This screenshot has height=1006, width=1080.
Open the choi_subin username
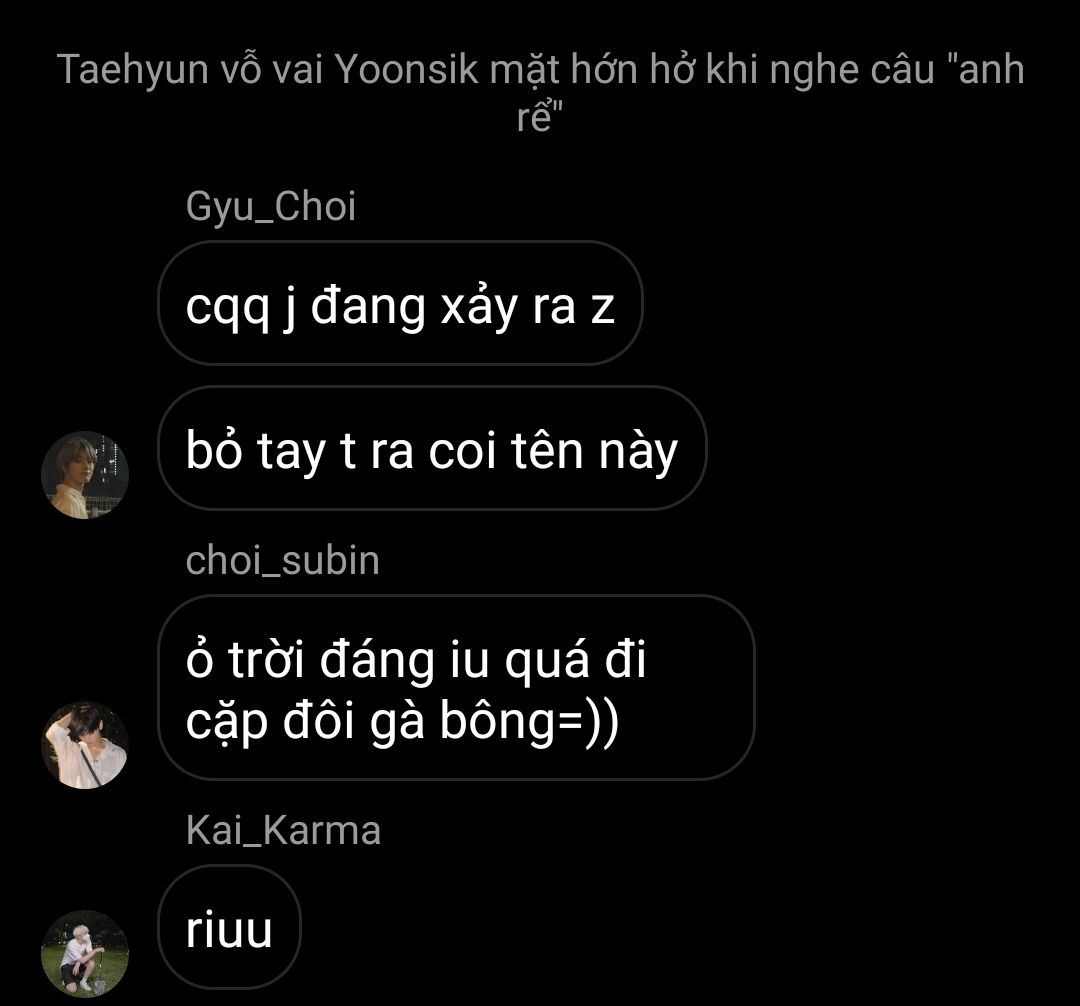pyautogui.click(x=282, y=560)
